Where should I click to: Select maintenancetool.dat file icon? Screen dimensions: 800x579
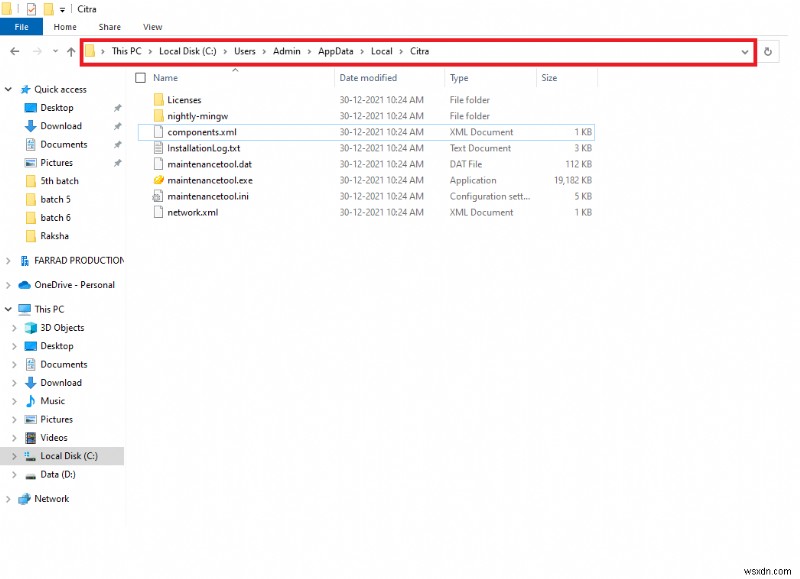pyautogui.click(x=159, y=164)
